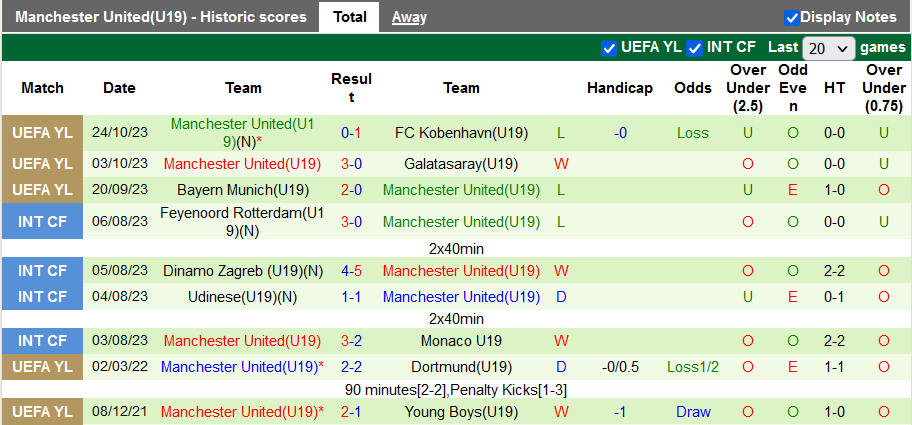Uncheck the INT CF filter checkbox
This screenshot has width=912, height=425.
(x=695, y=48)
